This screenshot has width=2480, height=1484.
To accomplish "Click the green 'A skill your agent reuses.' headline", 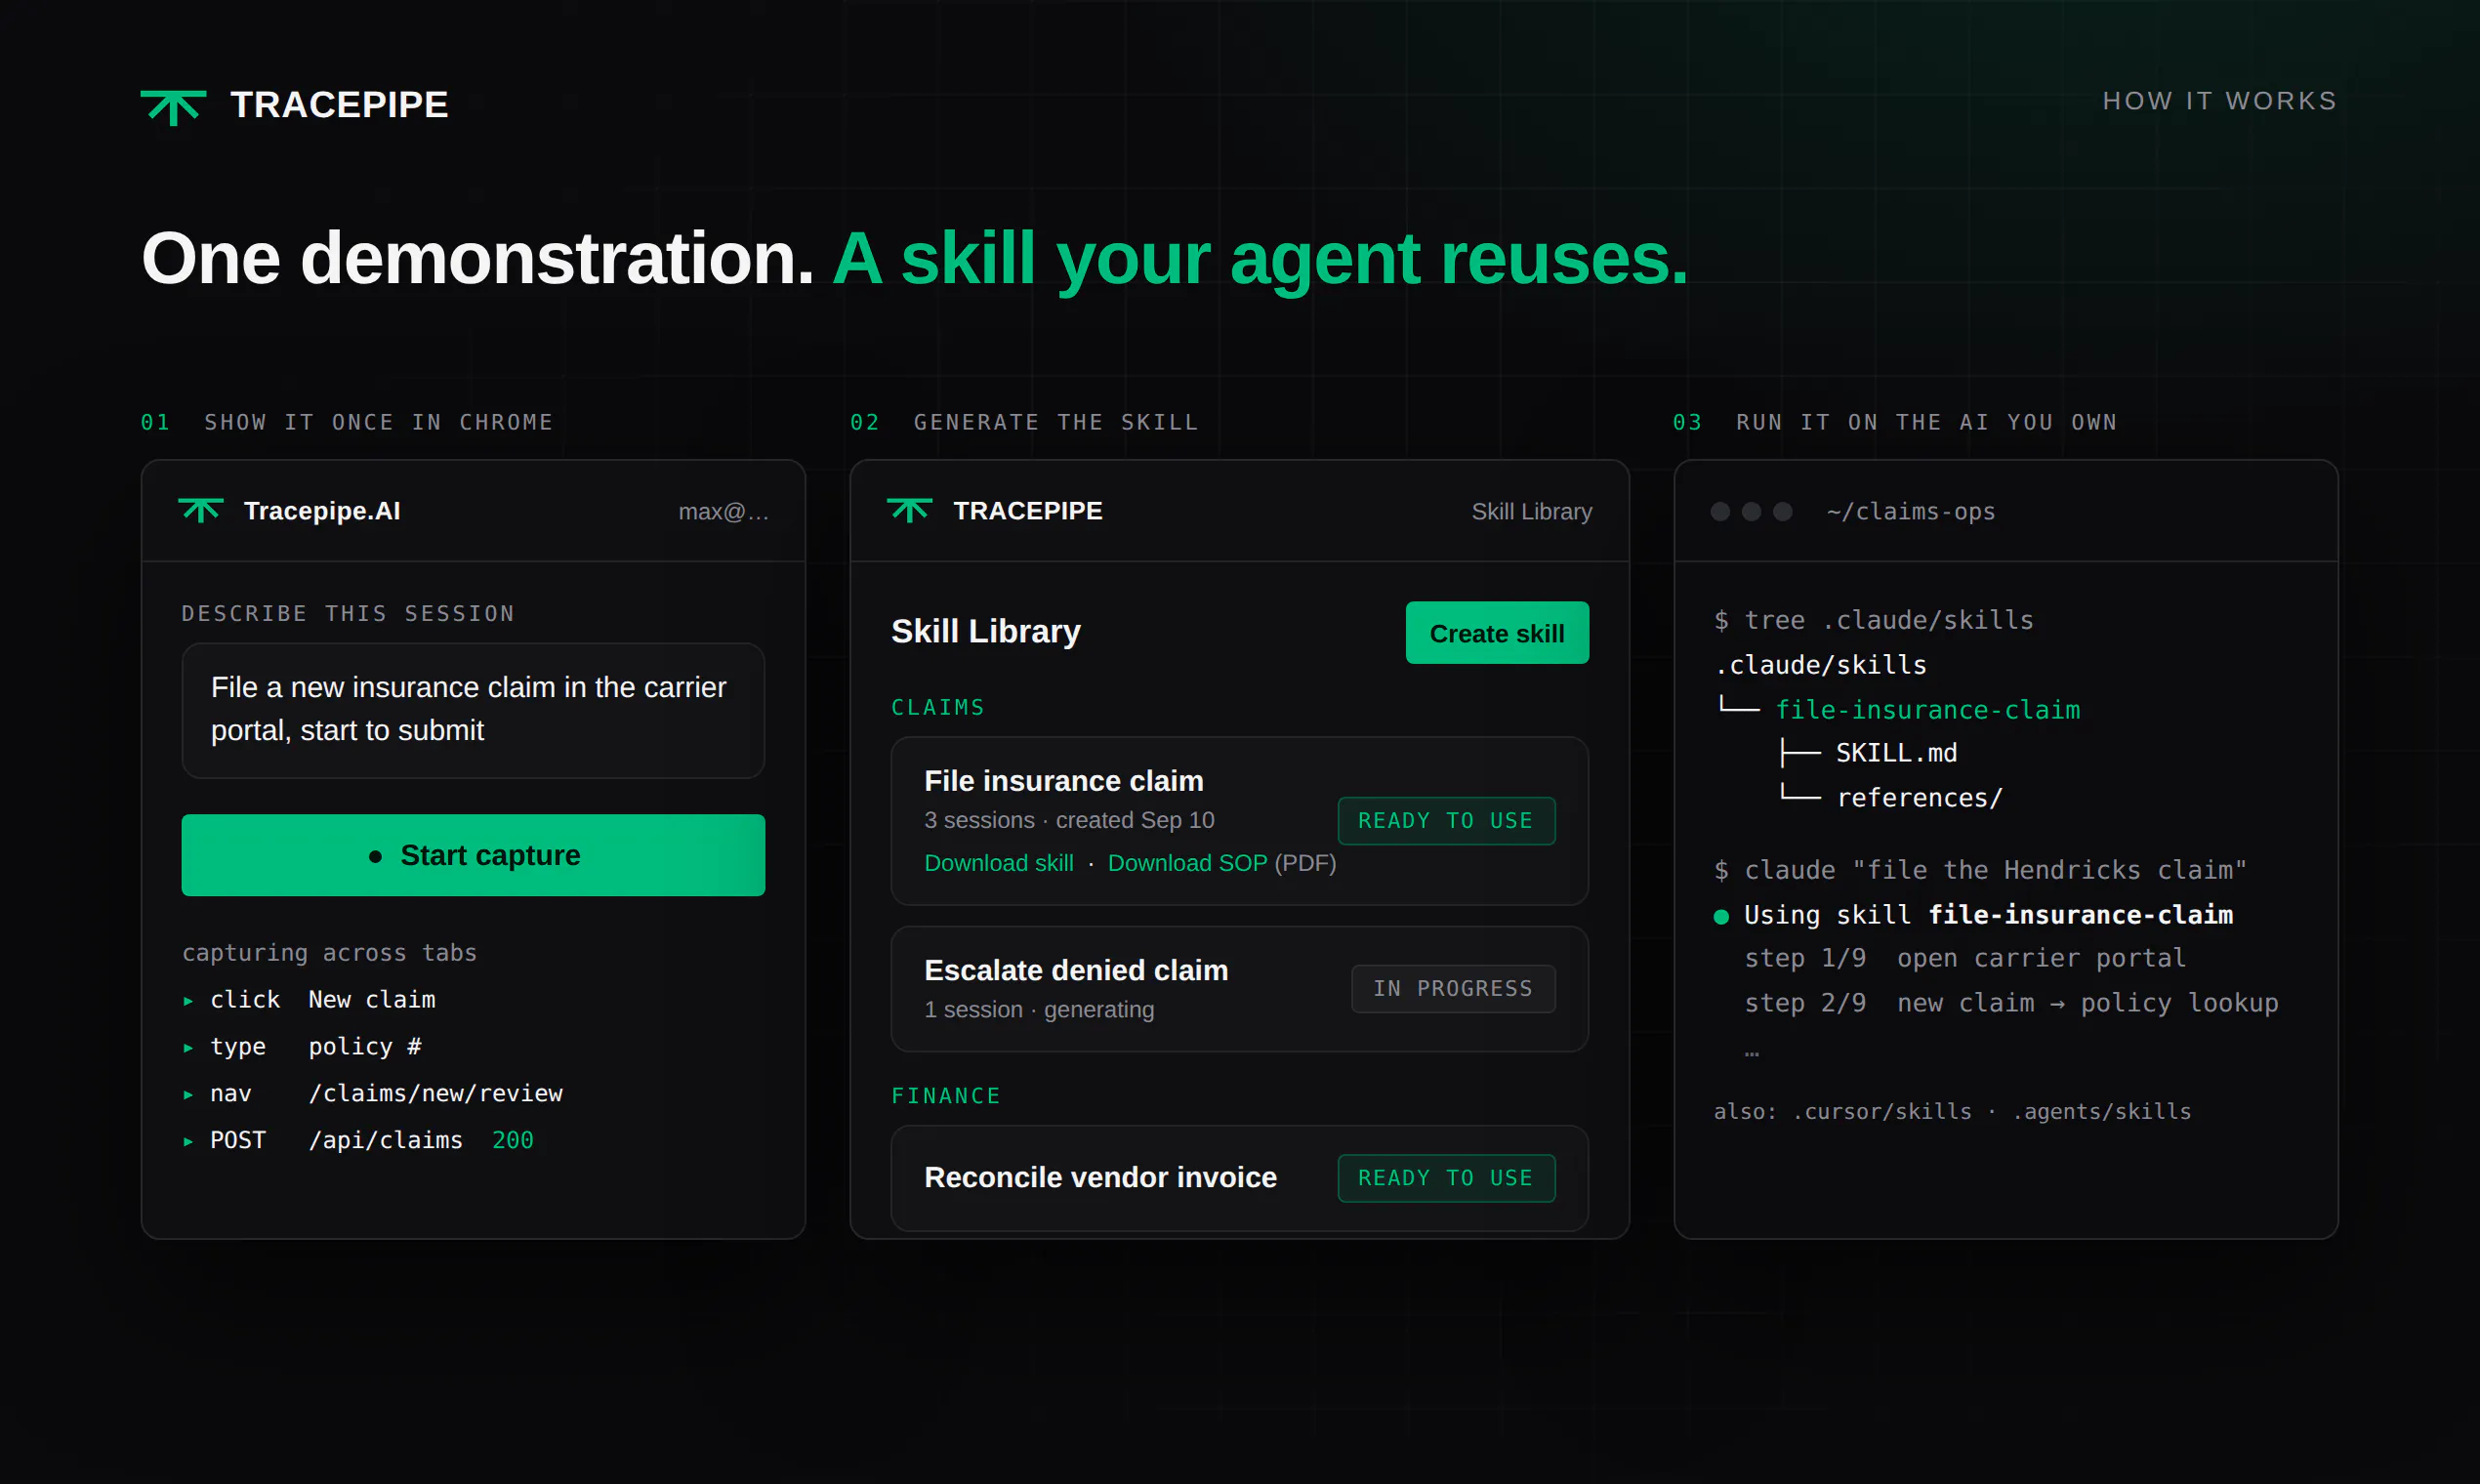I will 1260,260.
